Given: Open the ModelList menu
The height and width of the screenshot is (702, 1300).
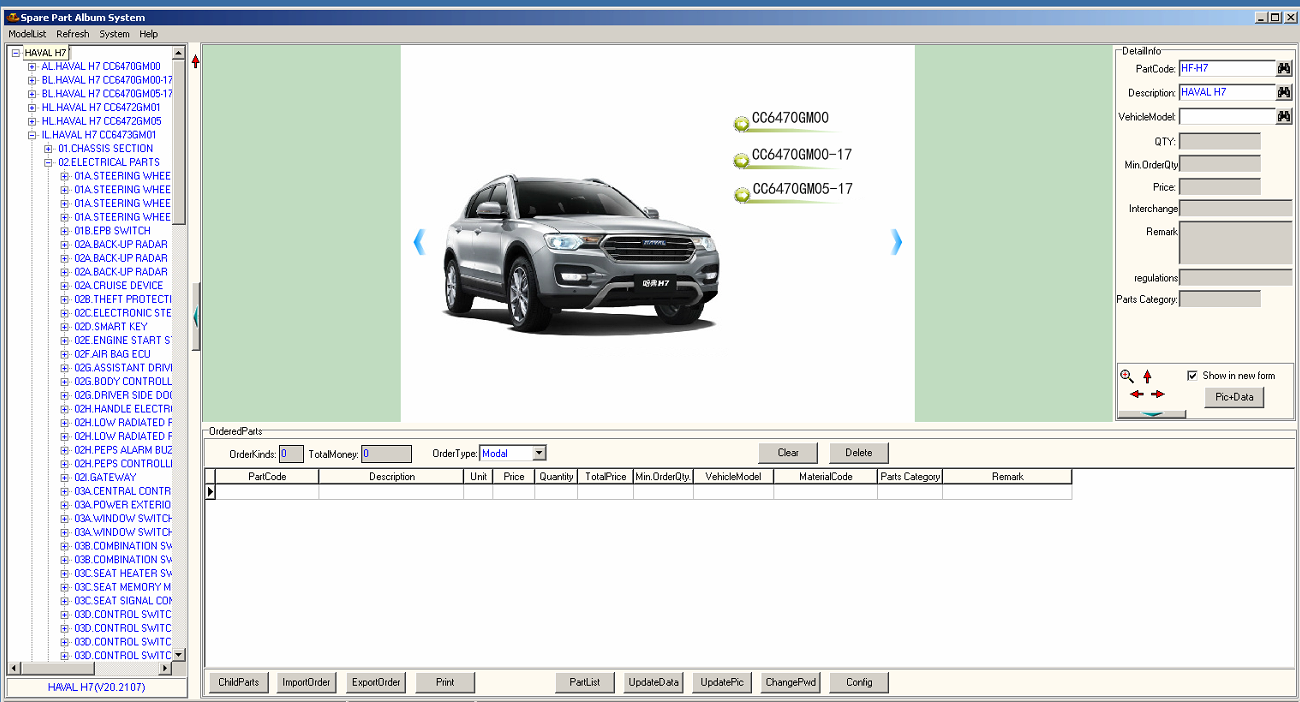Looking at the screenshot, I should tap(27, 34).
